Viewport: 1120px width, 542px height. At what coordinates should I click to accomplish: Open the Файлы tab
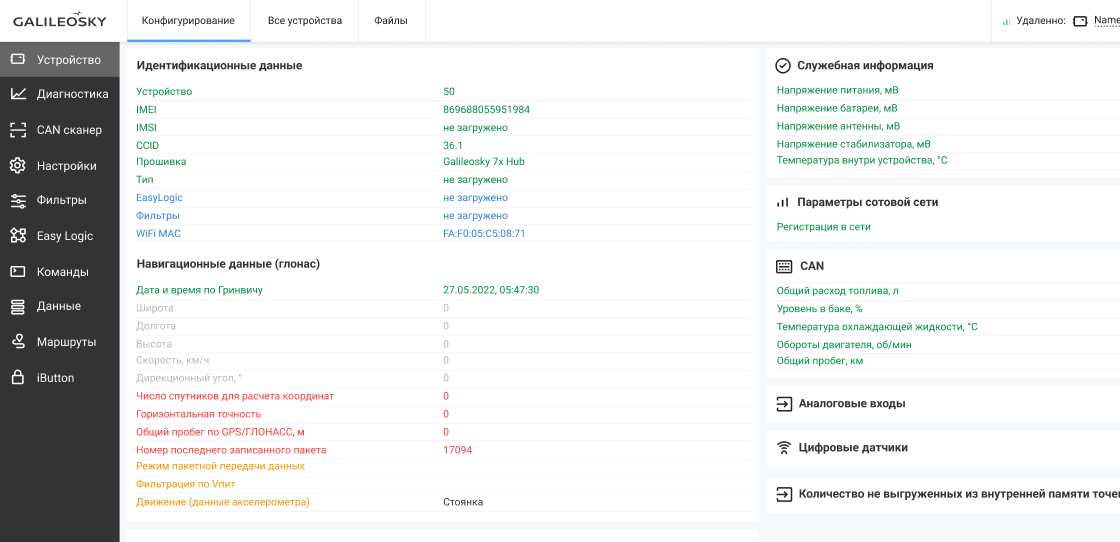[390, 21]
